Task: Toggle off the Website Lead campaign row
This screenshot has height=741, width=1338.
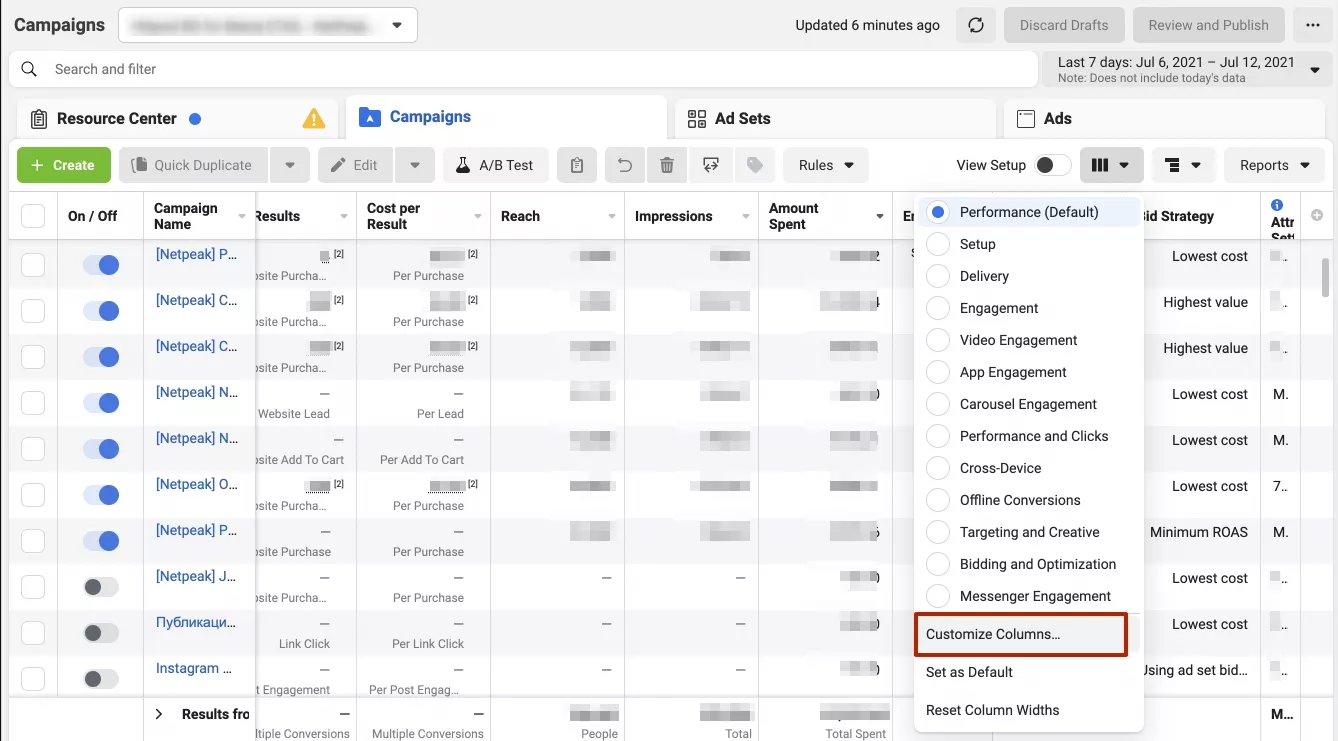Action: [101, 403]
